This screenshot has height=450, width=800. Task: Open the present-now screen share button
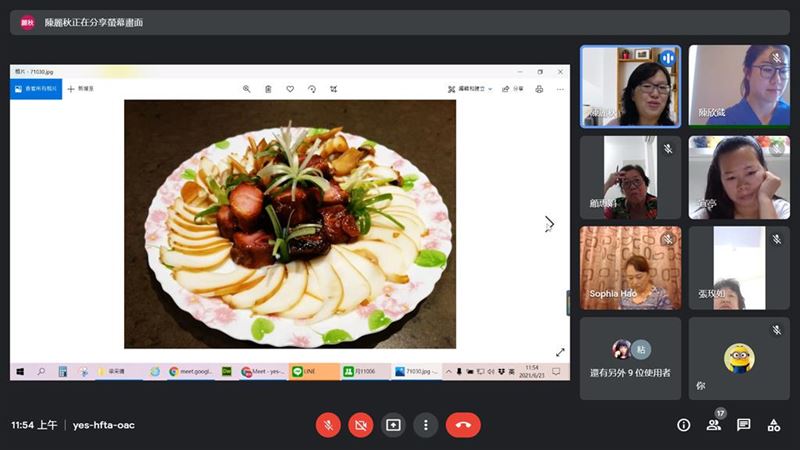[393, 425]
